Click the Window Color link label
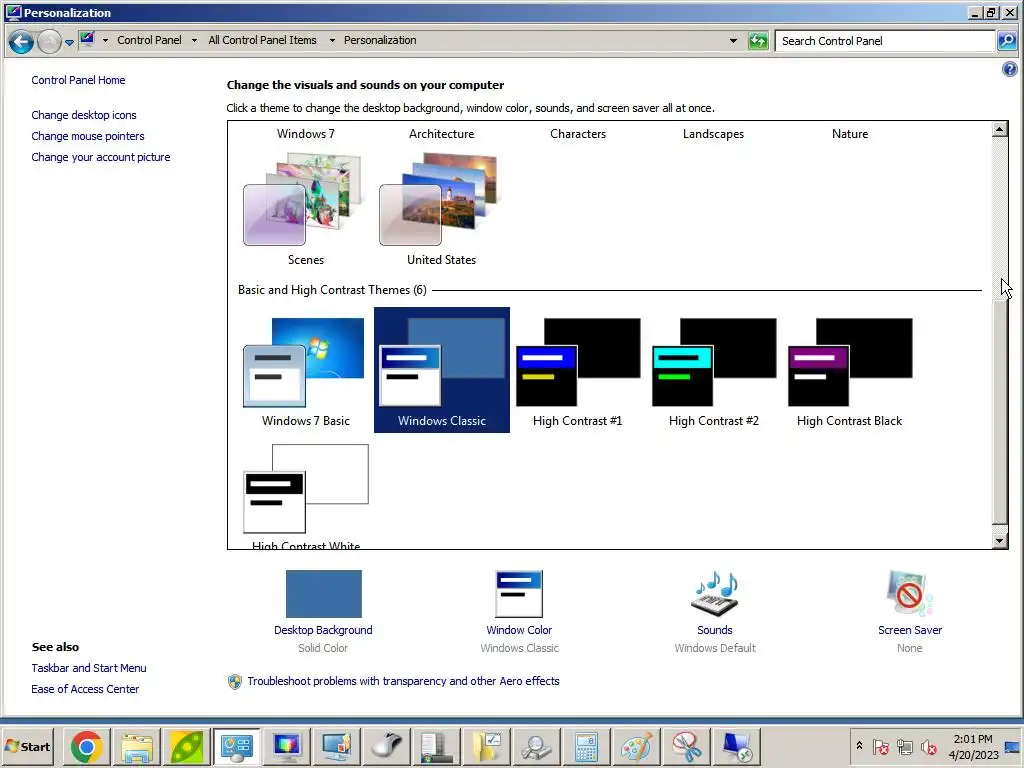This screenshot has width=1024, height=768. pyautogui.click(x=519, y=630)
